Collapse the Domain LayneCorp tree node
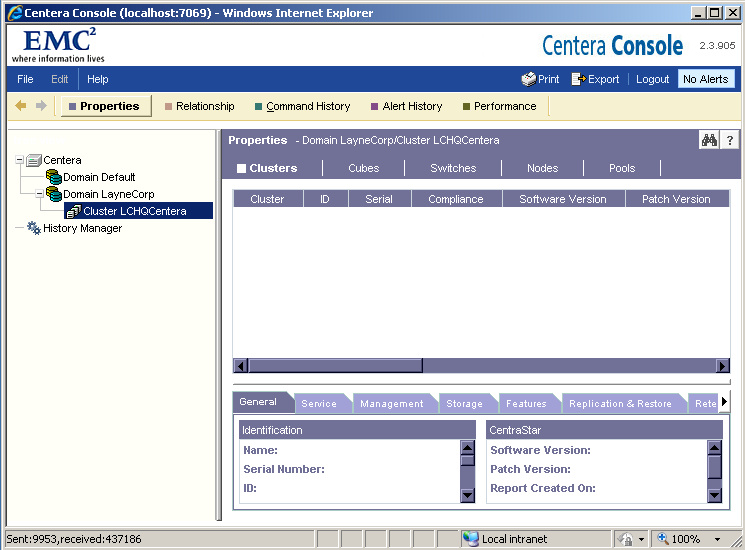The height and width of the screenshot is (550, 745). click(39, 194)
